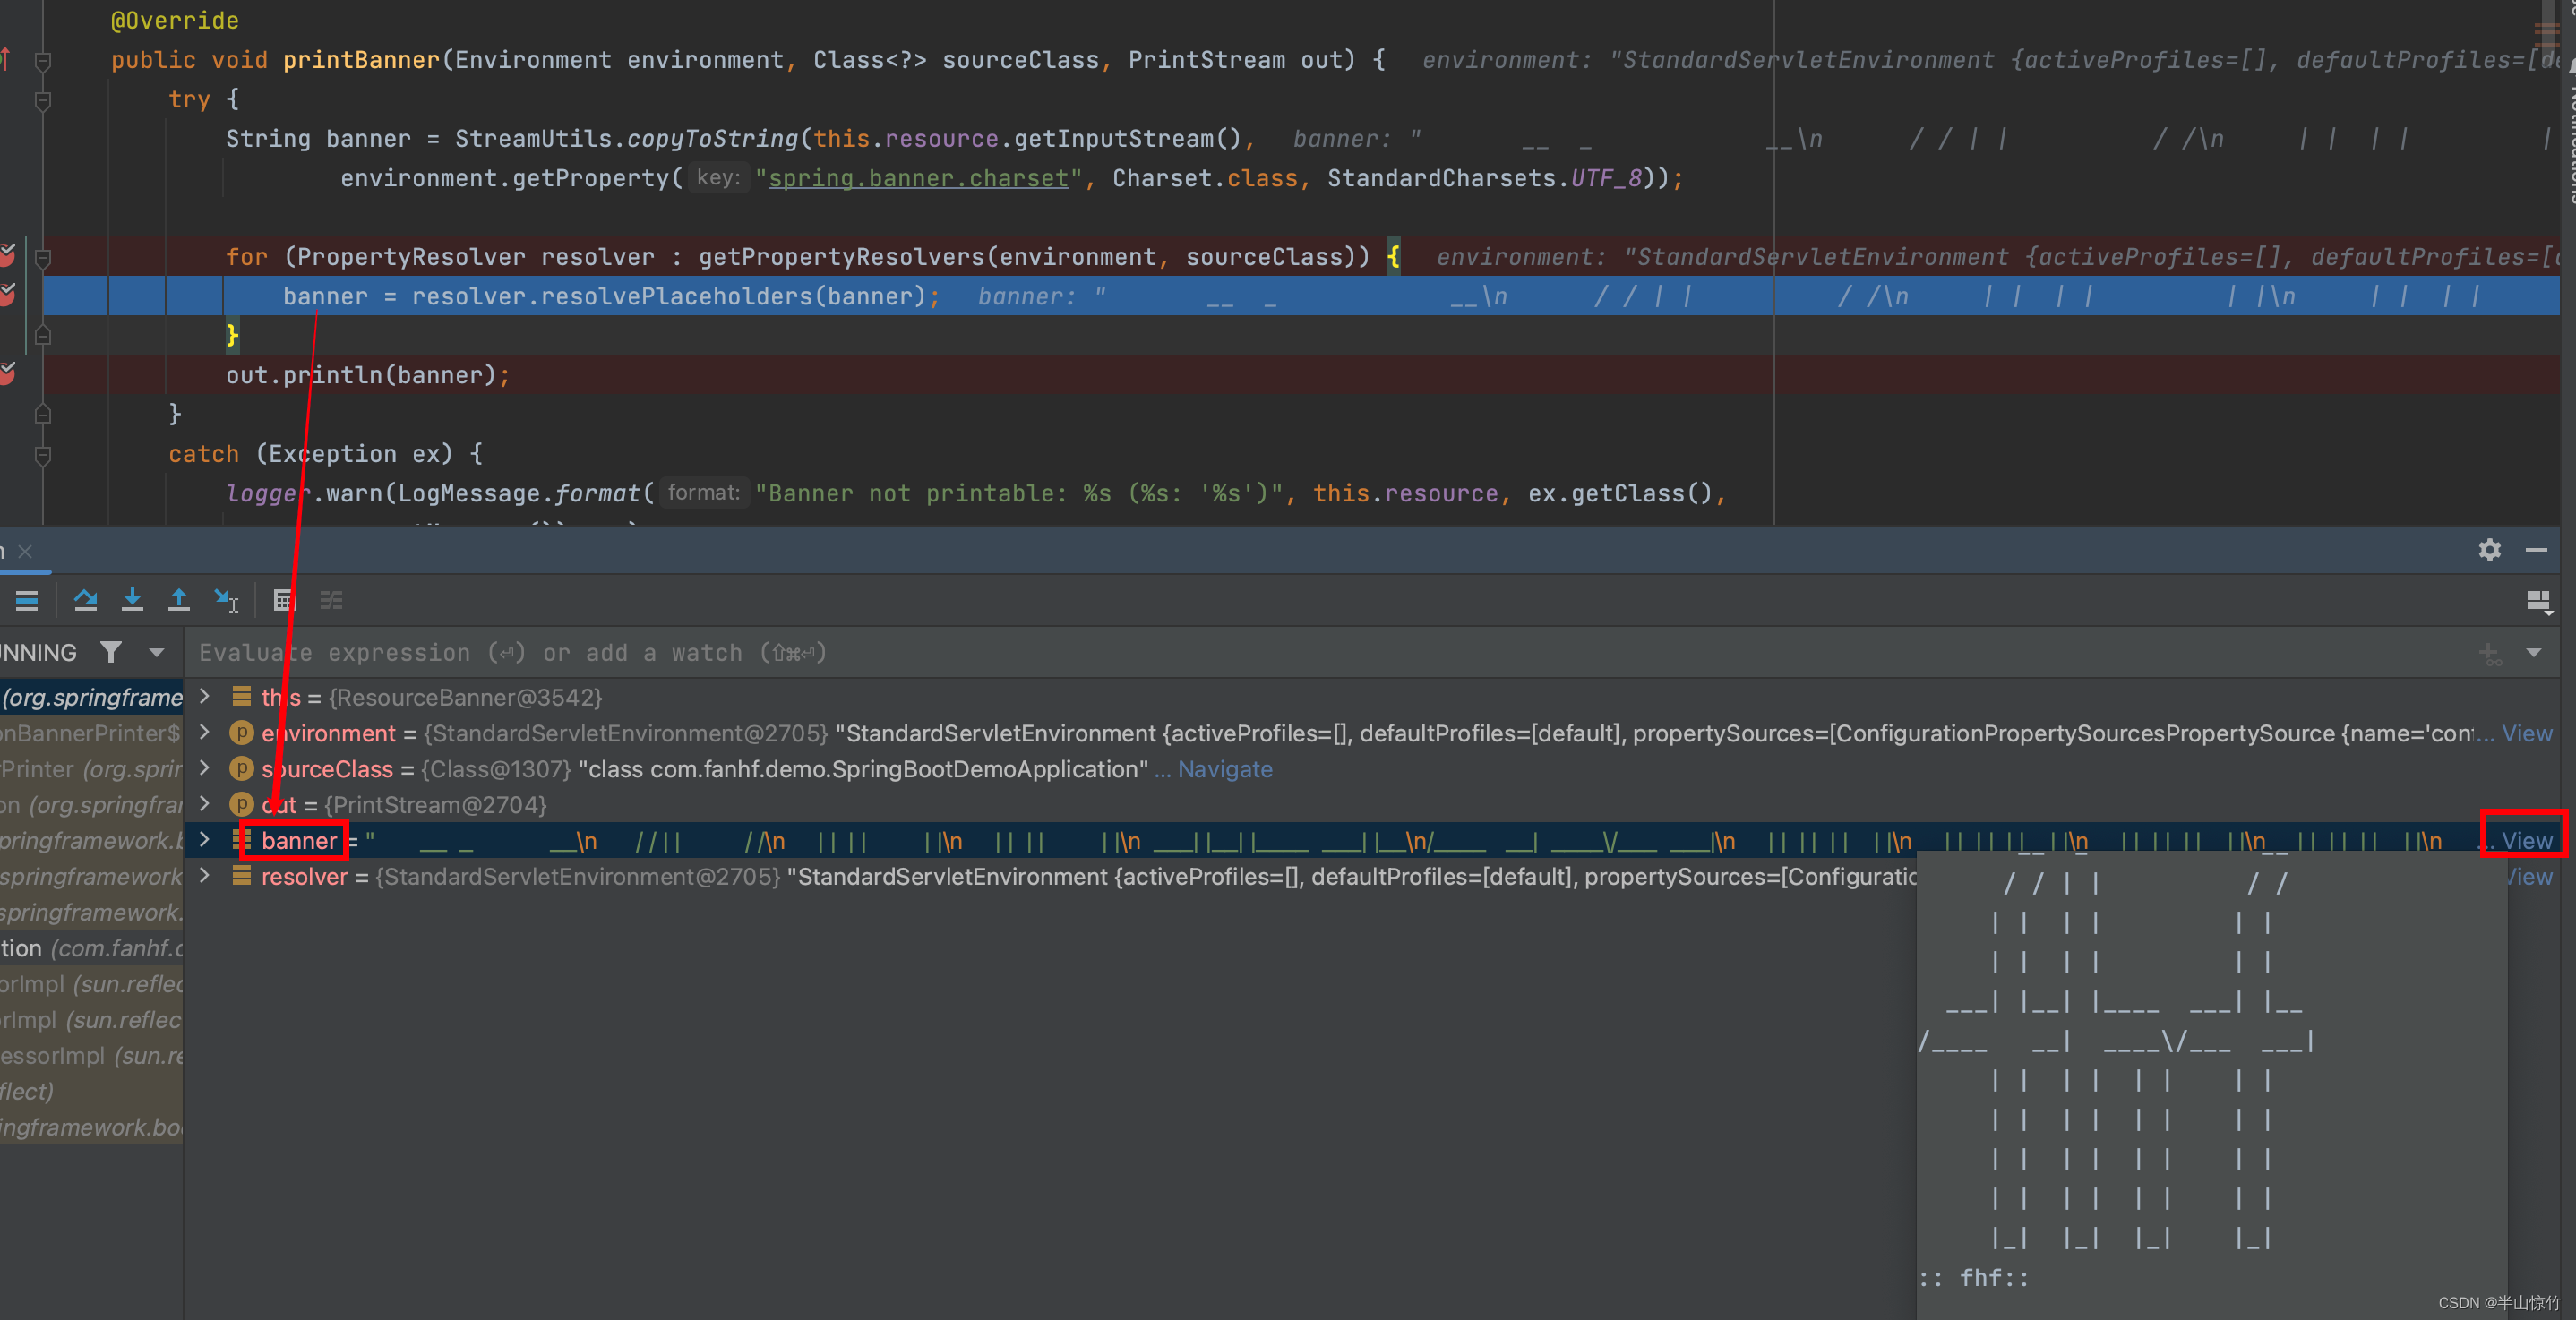Screen dimensions: 2576x1320
Task: Click the threads filter funnel icon
Action: click(x=111, y=652)
